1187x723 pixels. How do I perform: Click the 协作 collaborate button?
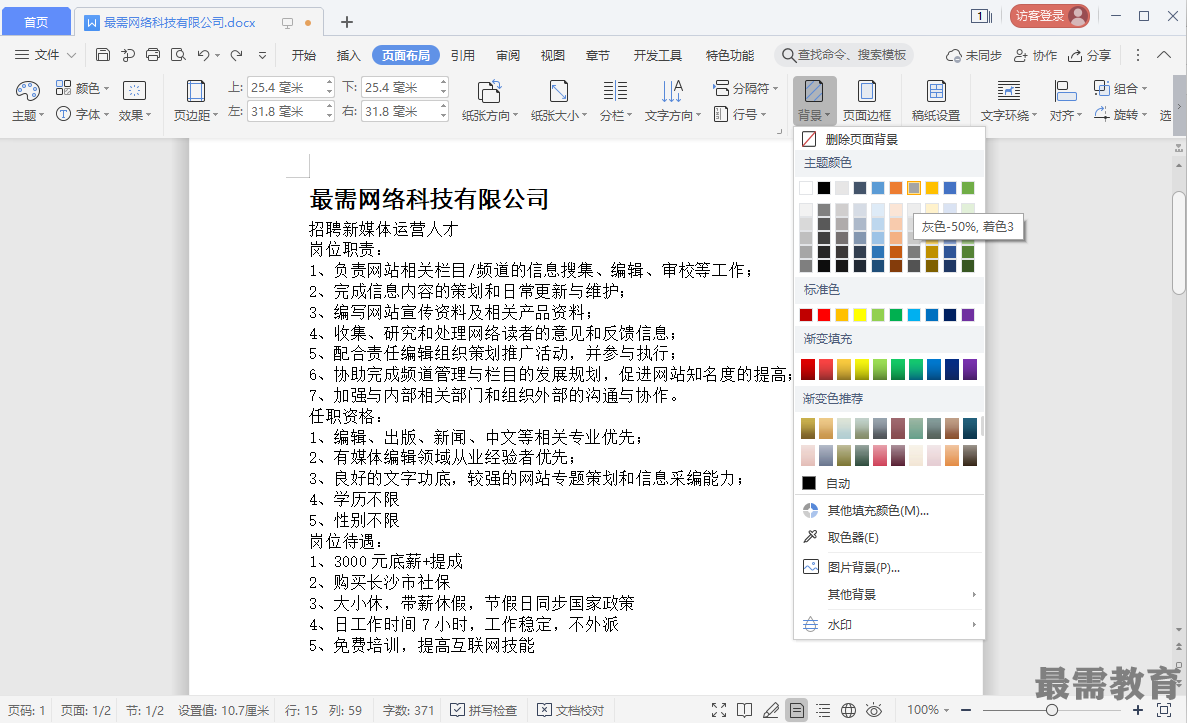1036,55
